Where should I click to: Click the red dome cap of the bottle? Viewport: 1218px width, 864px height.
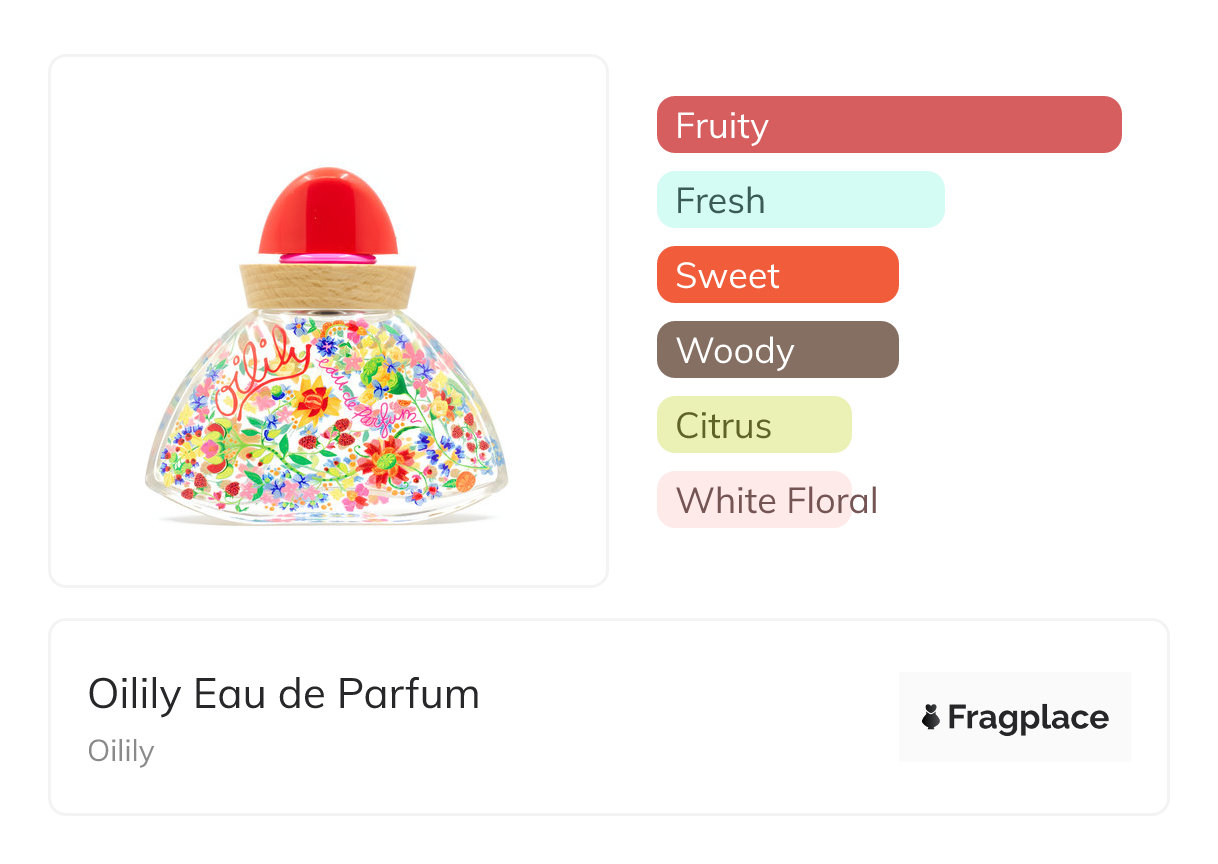(x=327, y=210)
